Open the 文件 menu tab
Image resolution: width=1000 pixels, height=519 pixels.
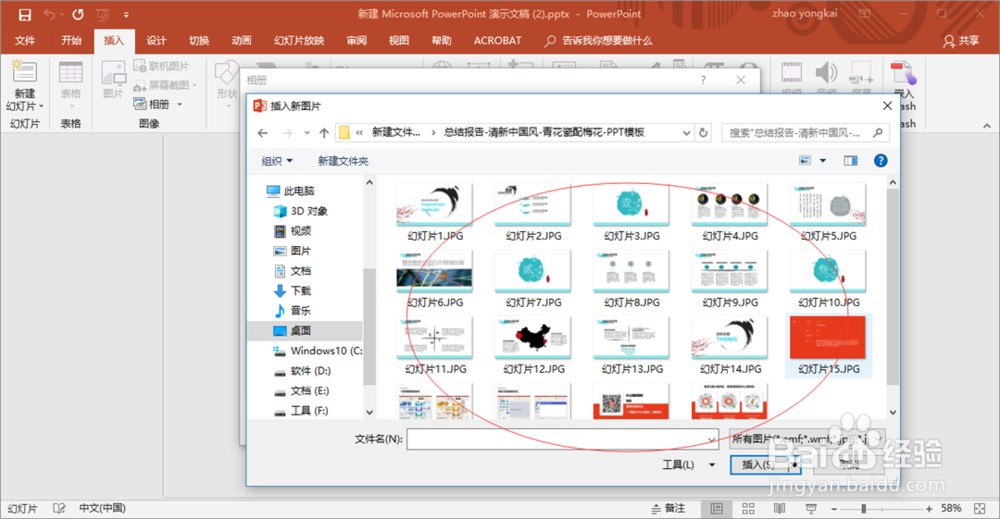pos(25,41)
